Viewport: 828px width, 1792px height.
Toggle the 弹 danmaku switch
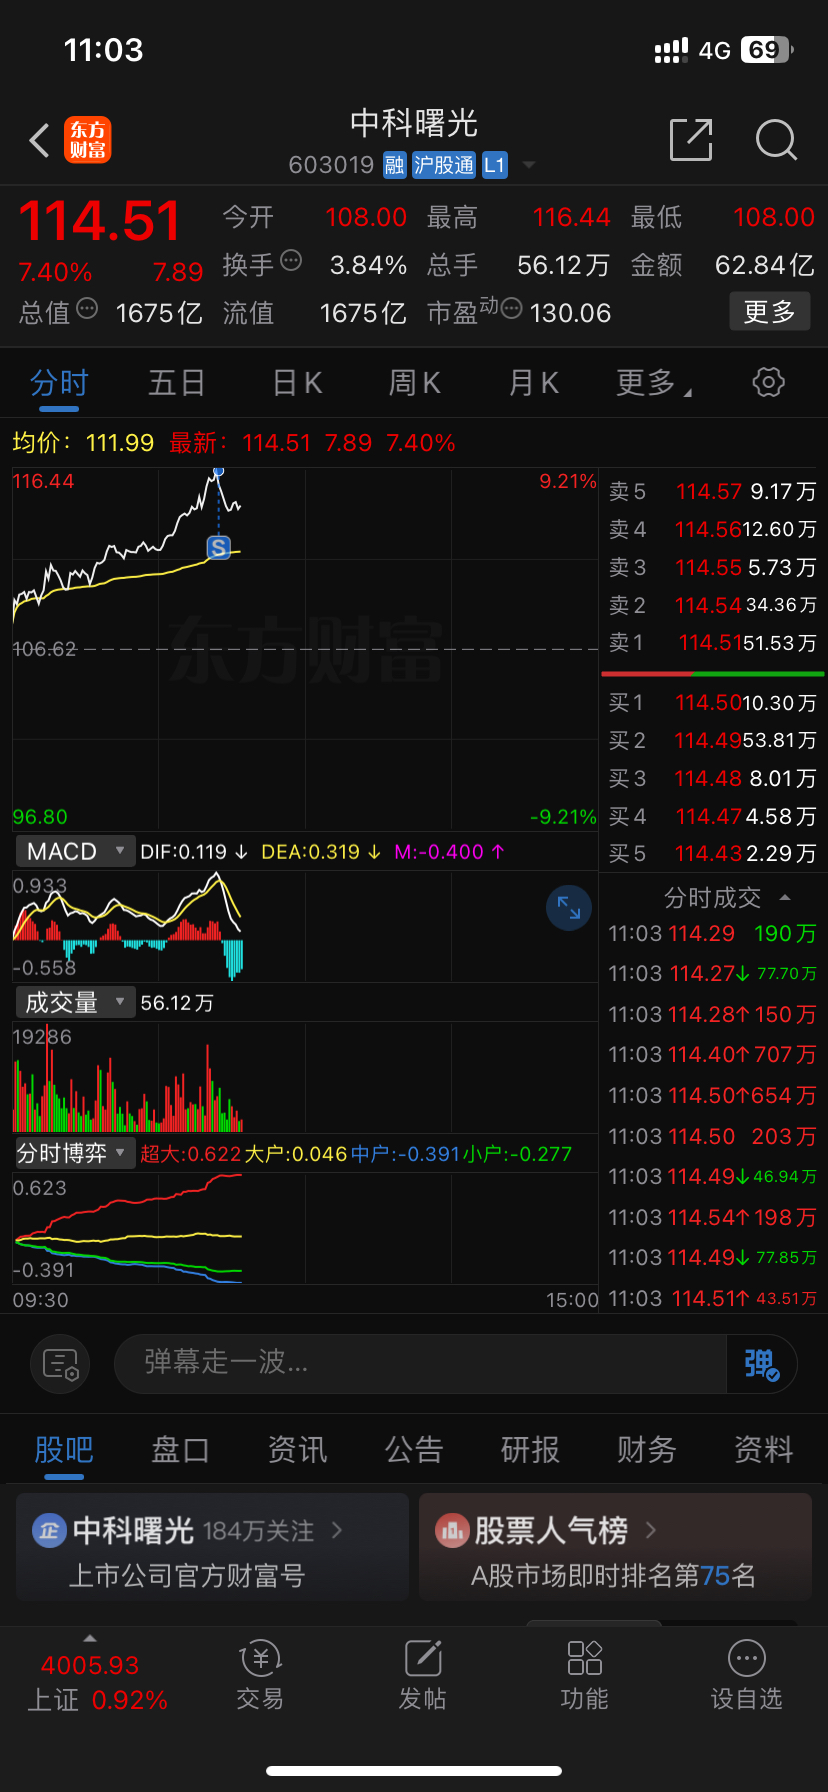click(761, 1364)
